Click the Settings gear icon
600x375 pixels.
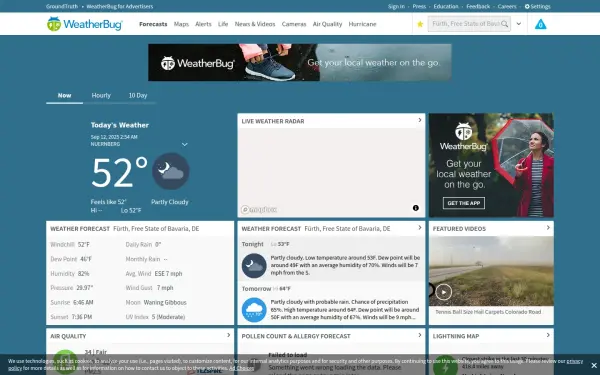[527, 7]
